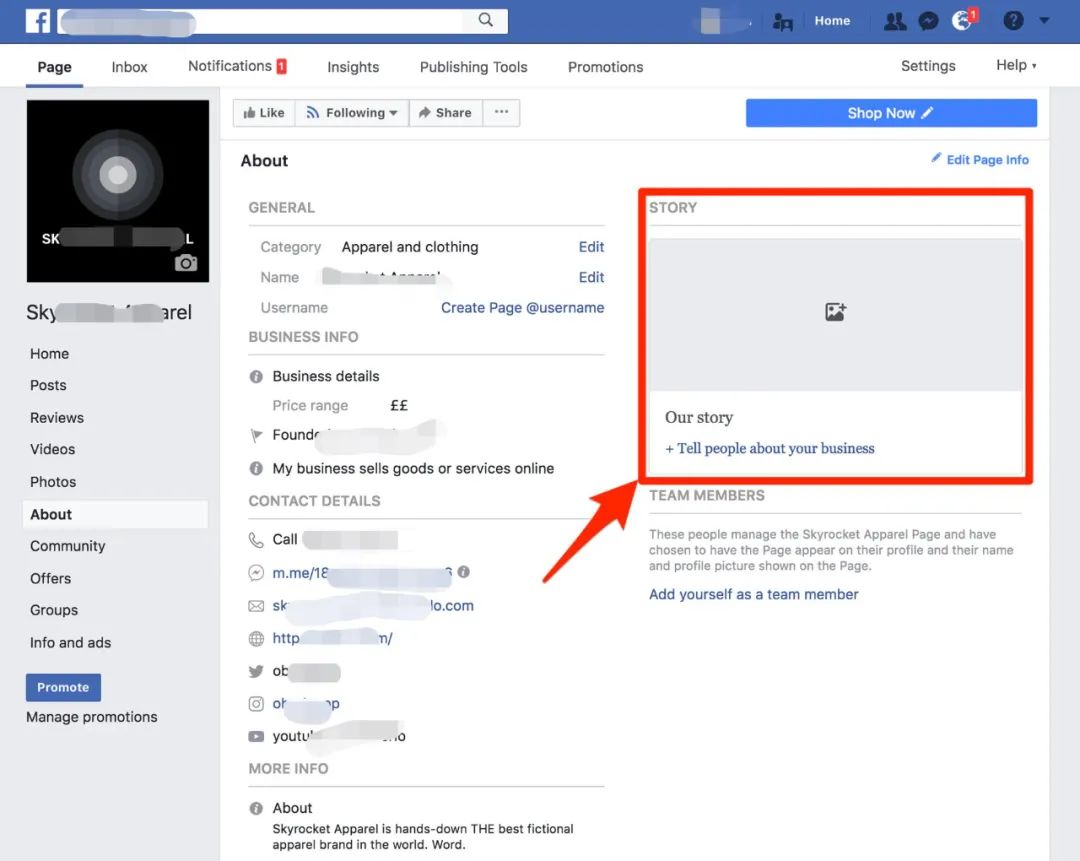Click the camera icon on profile picture
Image resolution: width=1080 pixels, height=861 pixels.
[185, 262]
